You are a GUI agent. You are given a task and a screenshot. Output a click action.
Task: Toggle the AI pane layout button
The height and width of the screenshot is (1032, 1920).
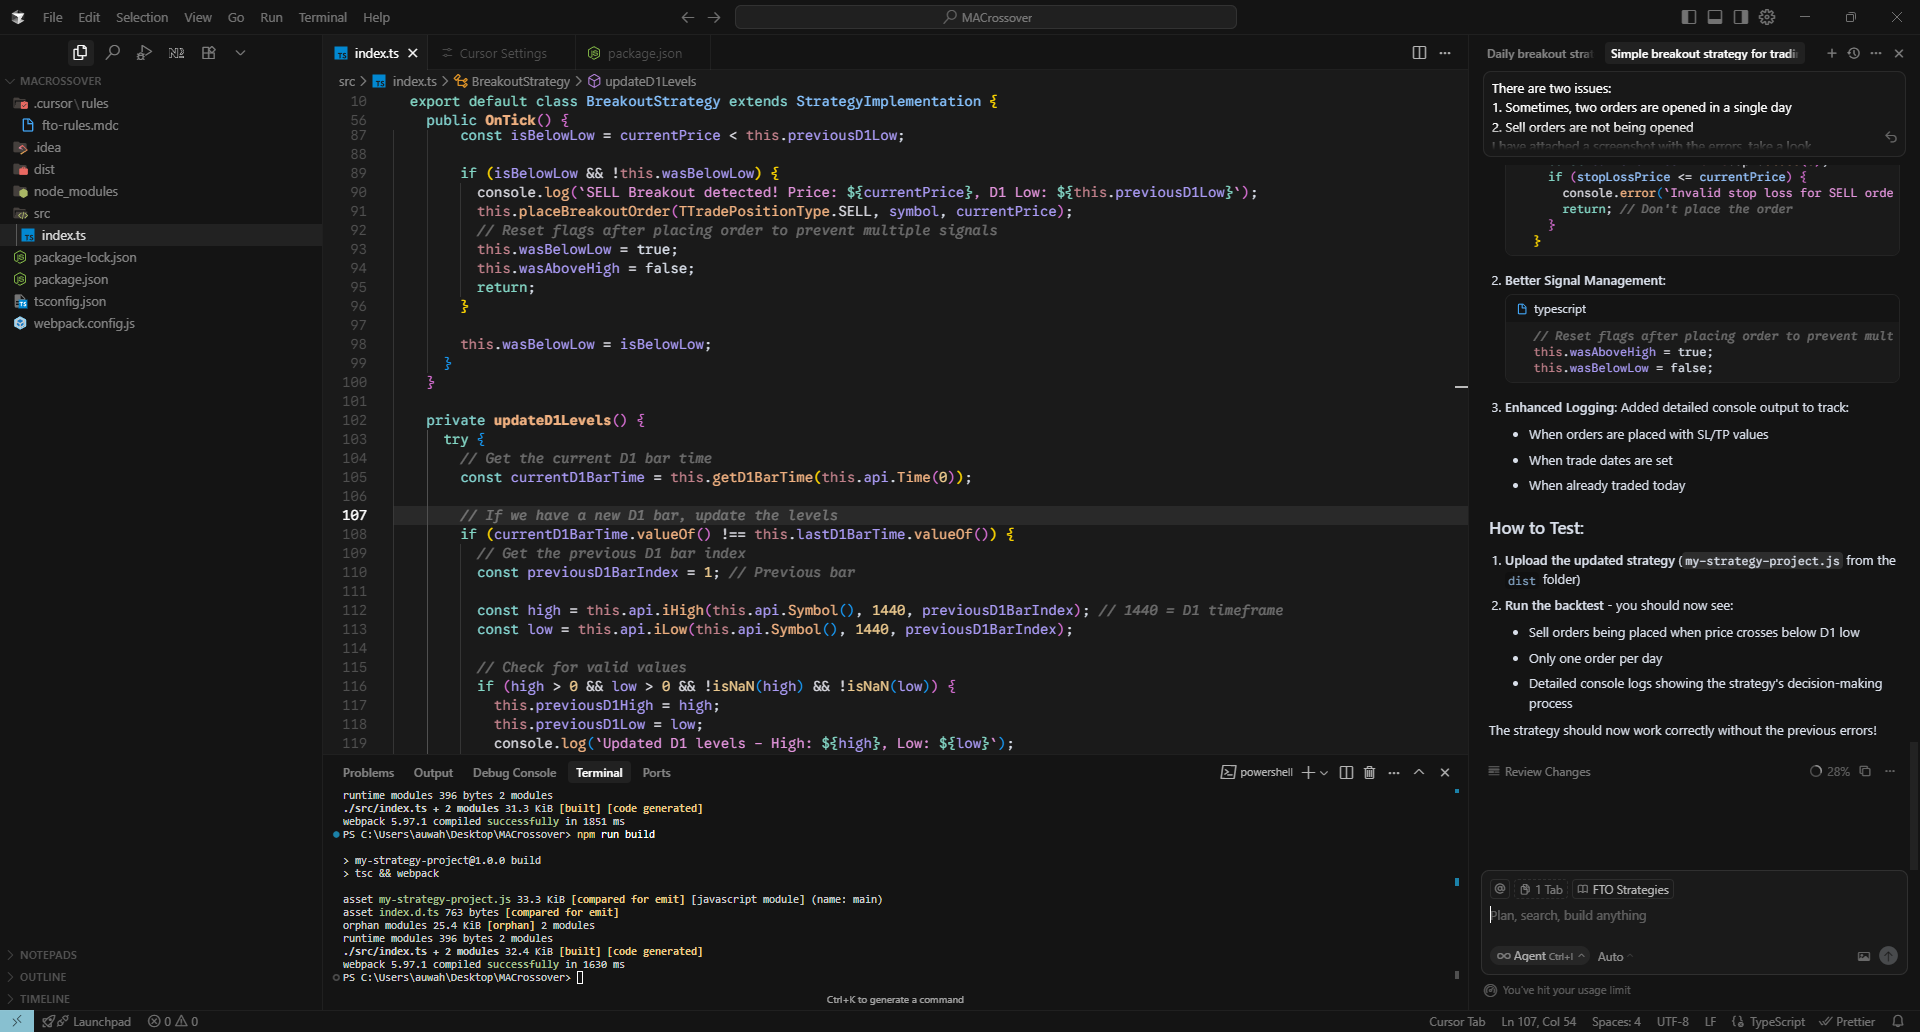pyautogui.click(x=1741, y=17)
